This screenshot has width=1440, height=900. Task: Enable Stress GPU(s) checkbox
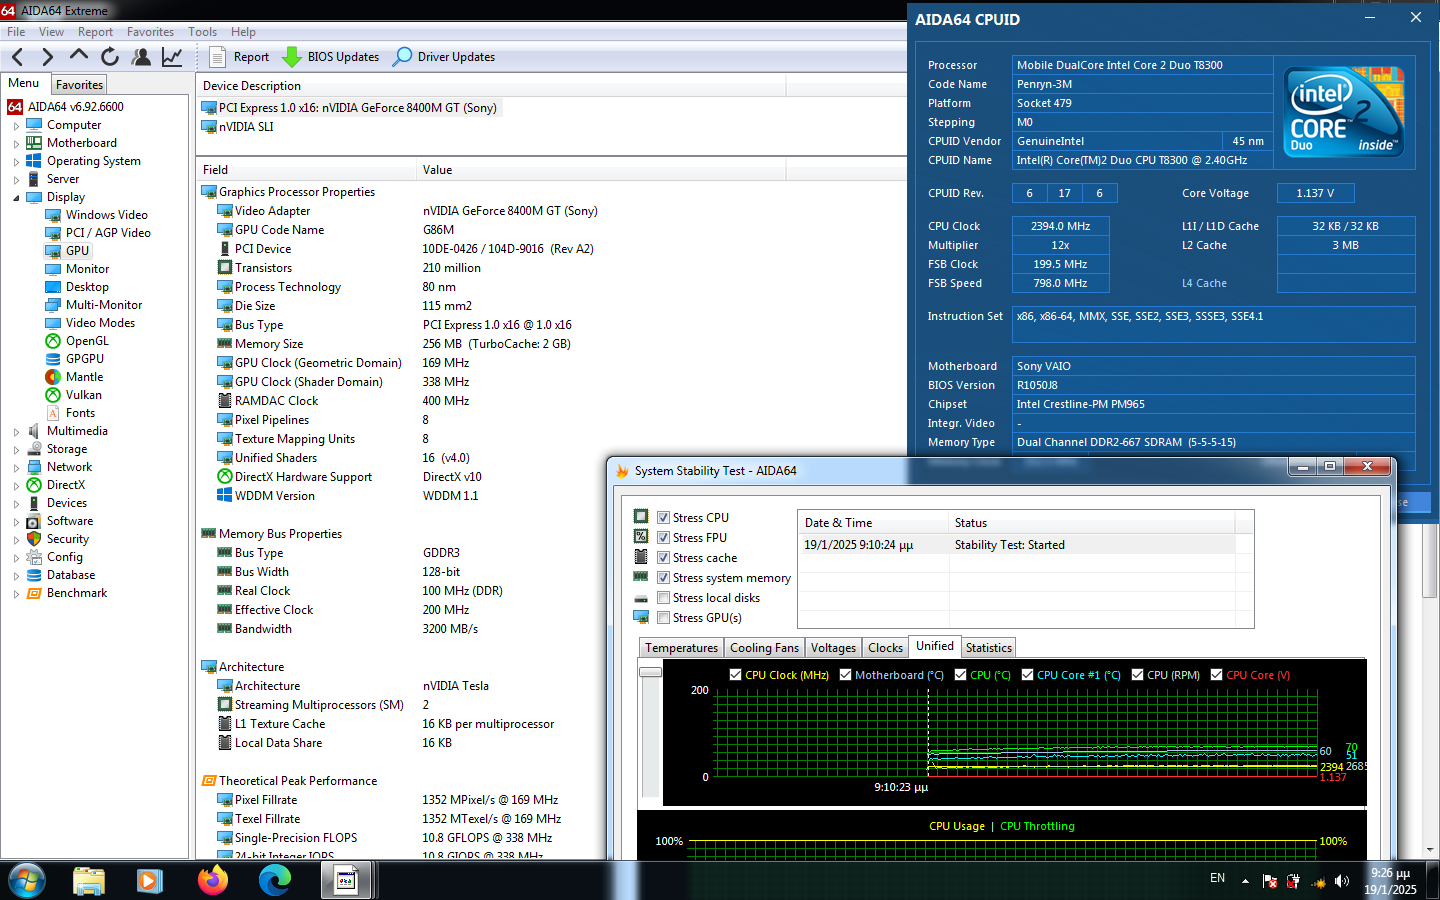tap(663, 617)
